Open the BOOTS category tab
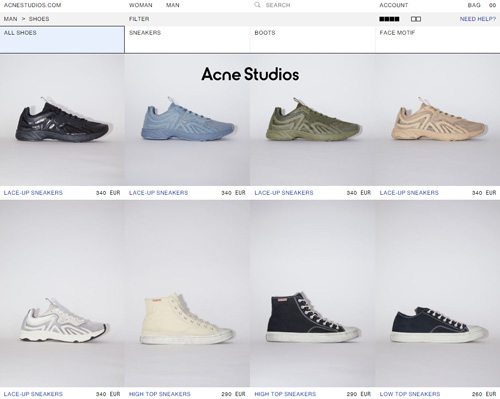The width and height of the screenshot is (500, 399). 313,40
